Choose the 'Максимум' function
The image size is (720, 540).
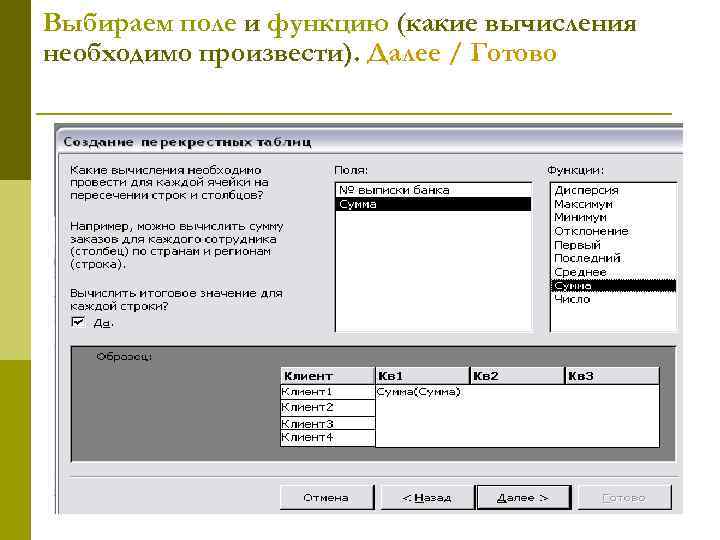tap(613, 204)
